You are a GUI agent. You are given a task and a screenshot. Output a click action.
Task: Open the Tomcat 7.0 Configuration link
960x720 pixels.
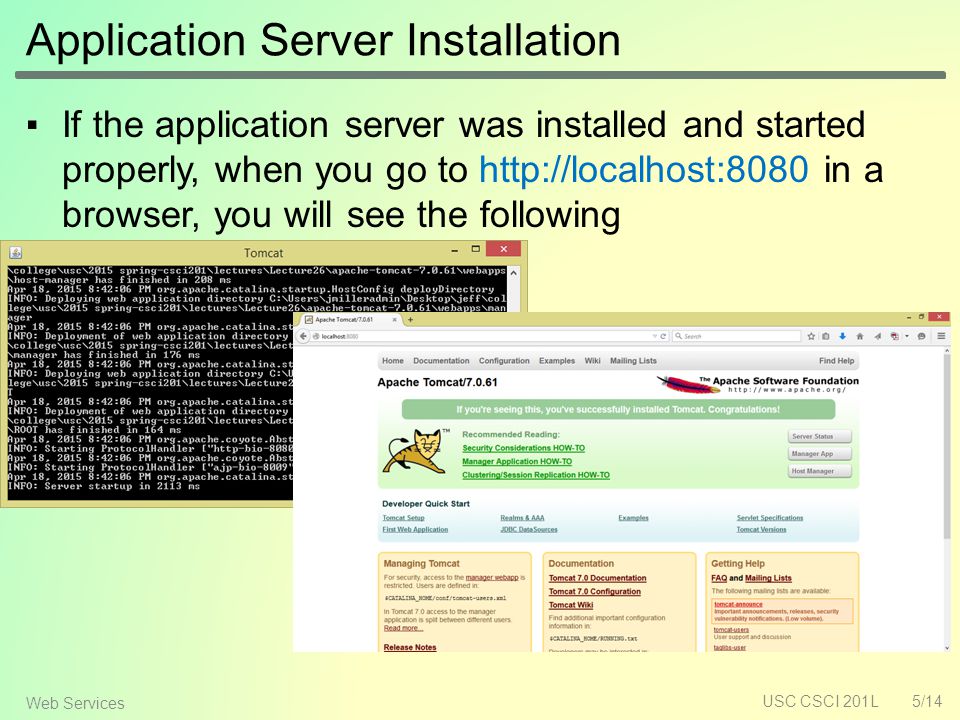(594, 591)
